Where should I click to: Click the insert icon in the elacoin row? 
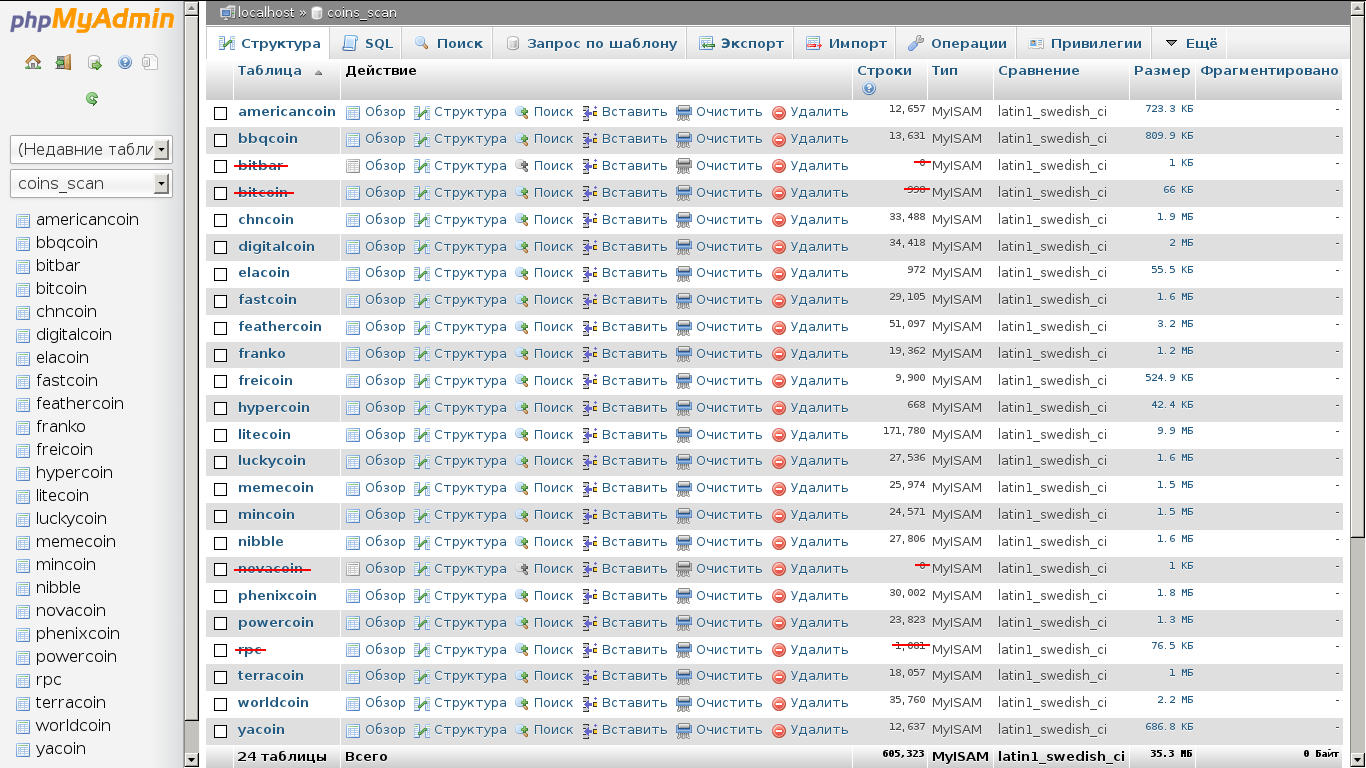click(590, 273)
